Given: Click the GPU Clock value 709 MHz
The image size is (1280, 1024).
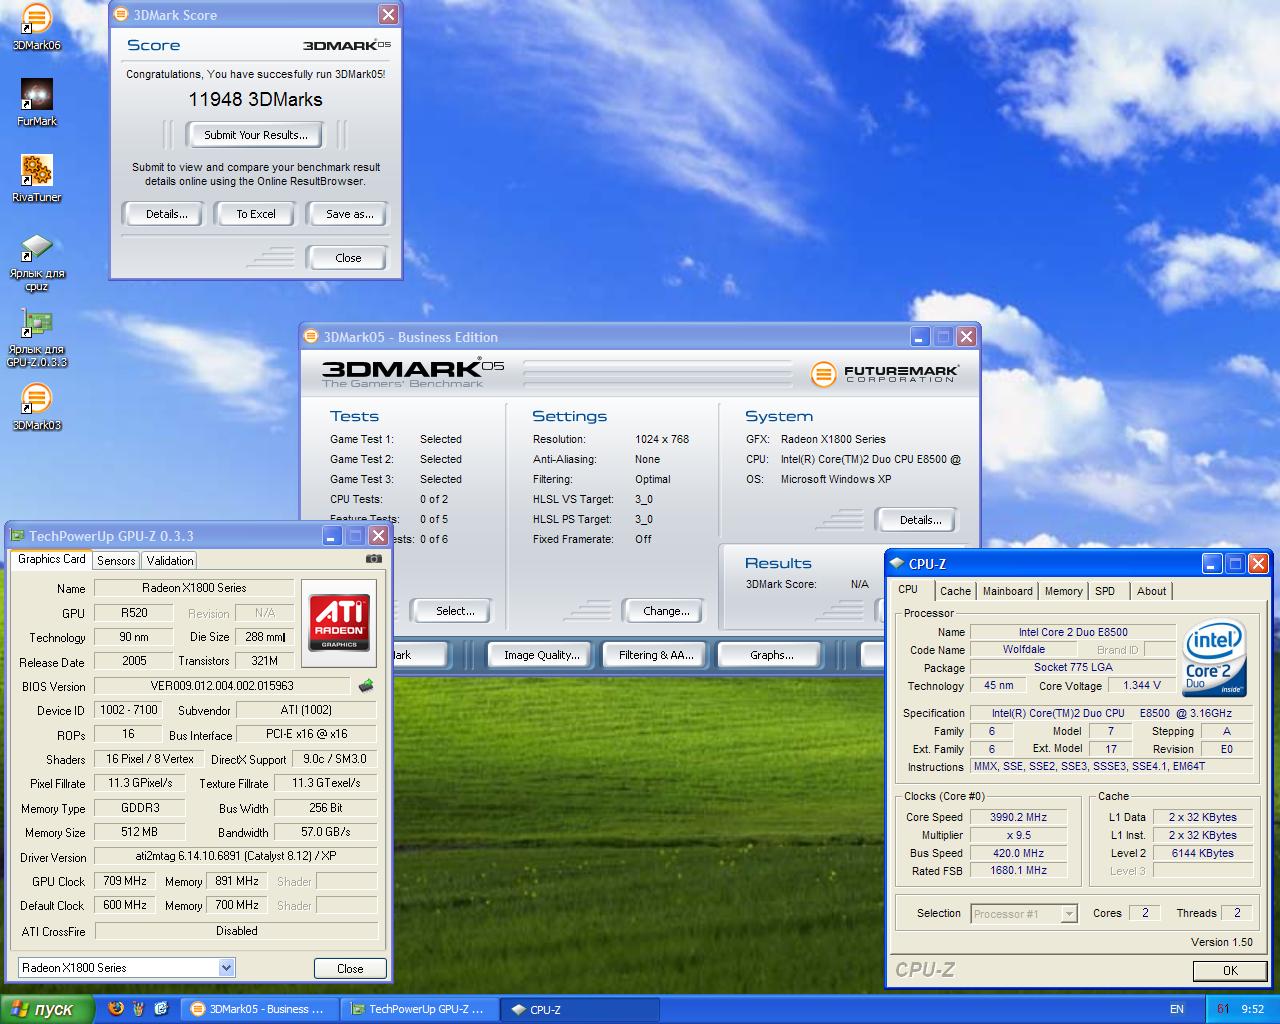Looking at the screenshot, I should 125,881.
